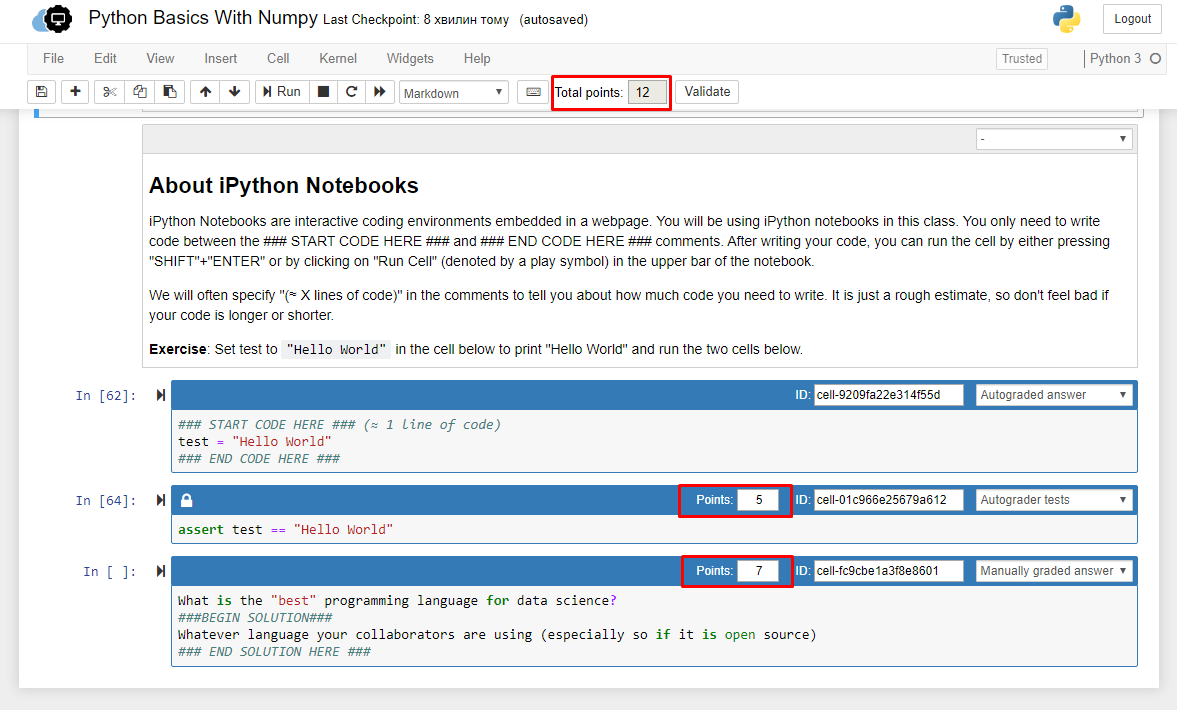
Task: Click the save and checkpoint icon
Action: pyautogui.click(x=42, y=92)
